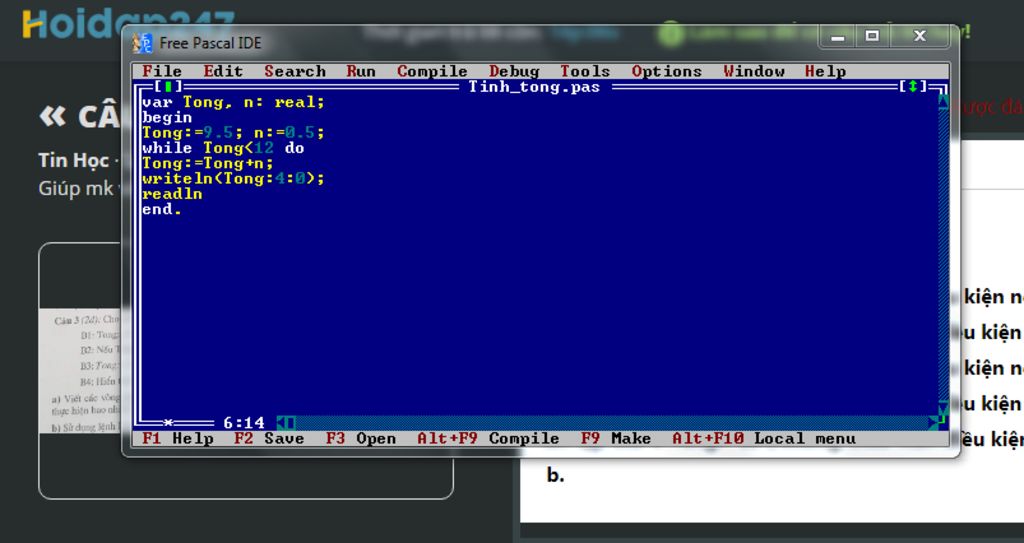This screenshot has width=1024, height=543.
Task: Click the horizontal scrollbar left arrow
Action: tap(281, 423)
